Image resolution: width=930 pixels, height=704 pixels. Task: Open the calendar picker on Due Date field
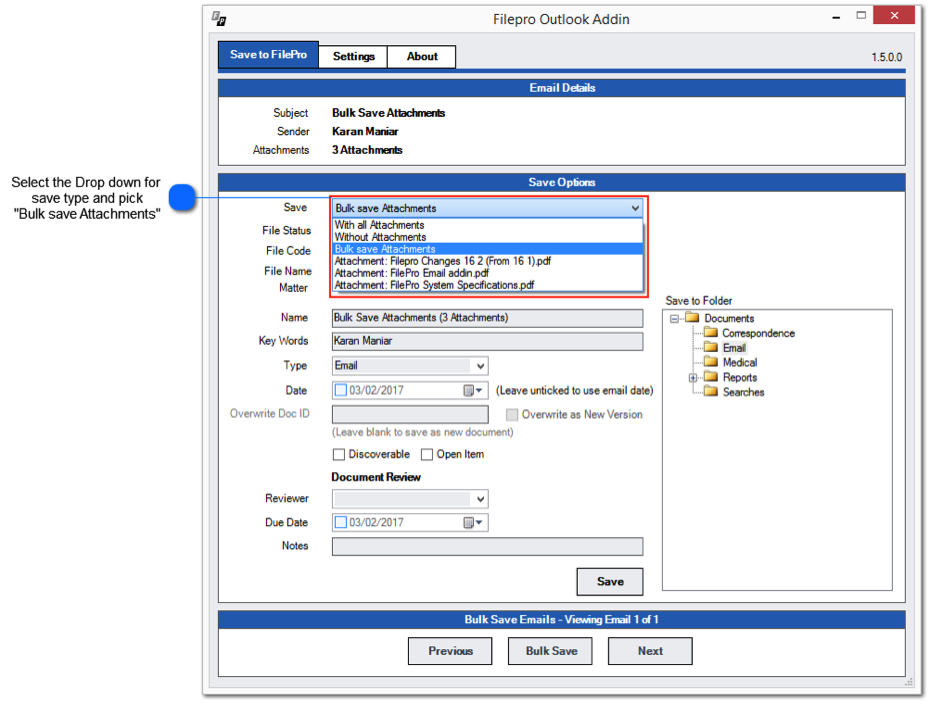(473, 523)
